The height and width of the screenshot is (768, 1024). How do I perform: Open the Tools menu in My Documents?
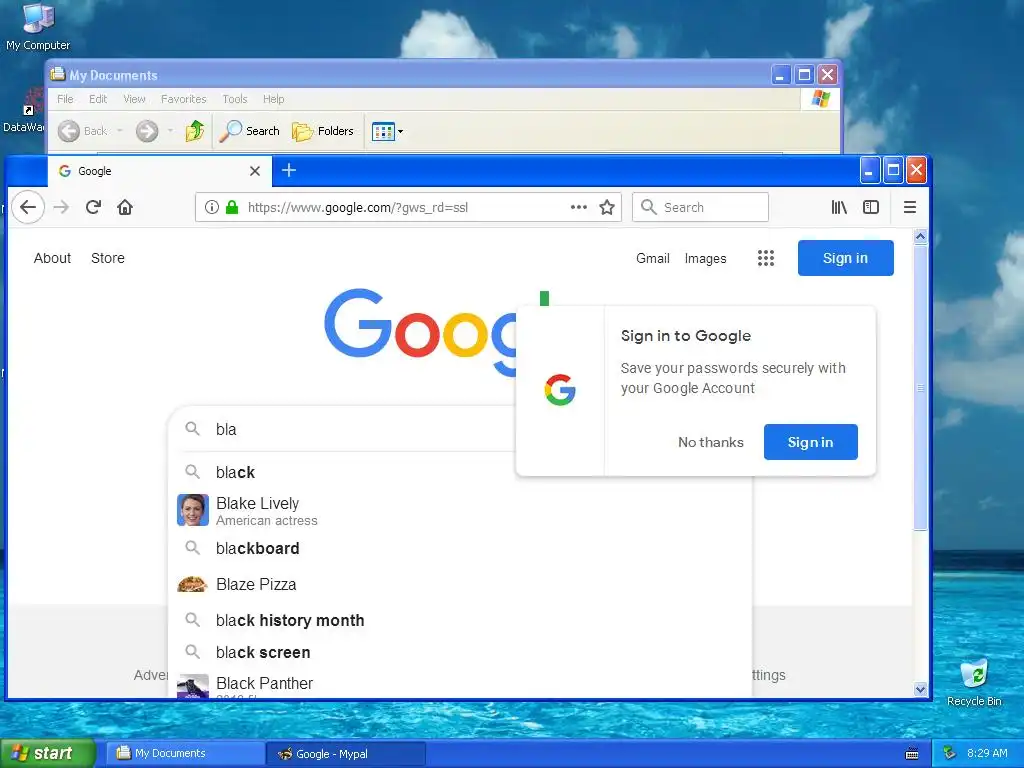click(x=234, y=99)
